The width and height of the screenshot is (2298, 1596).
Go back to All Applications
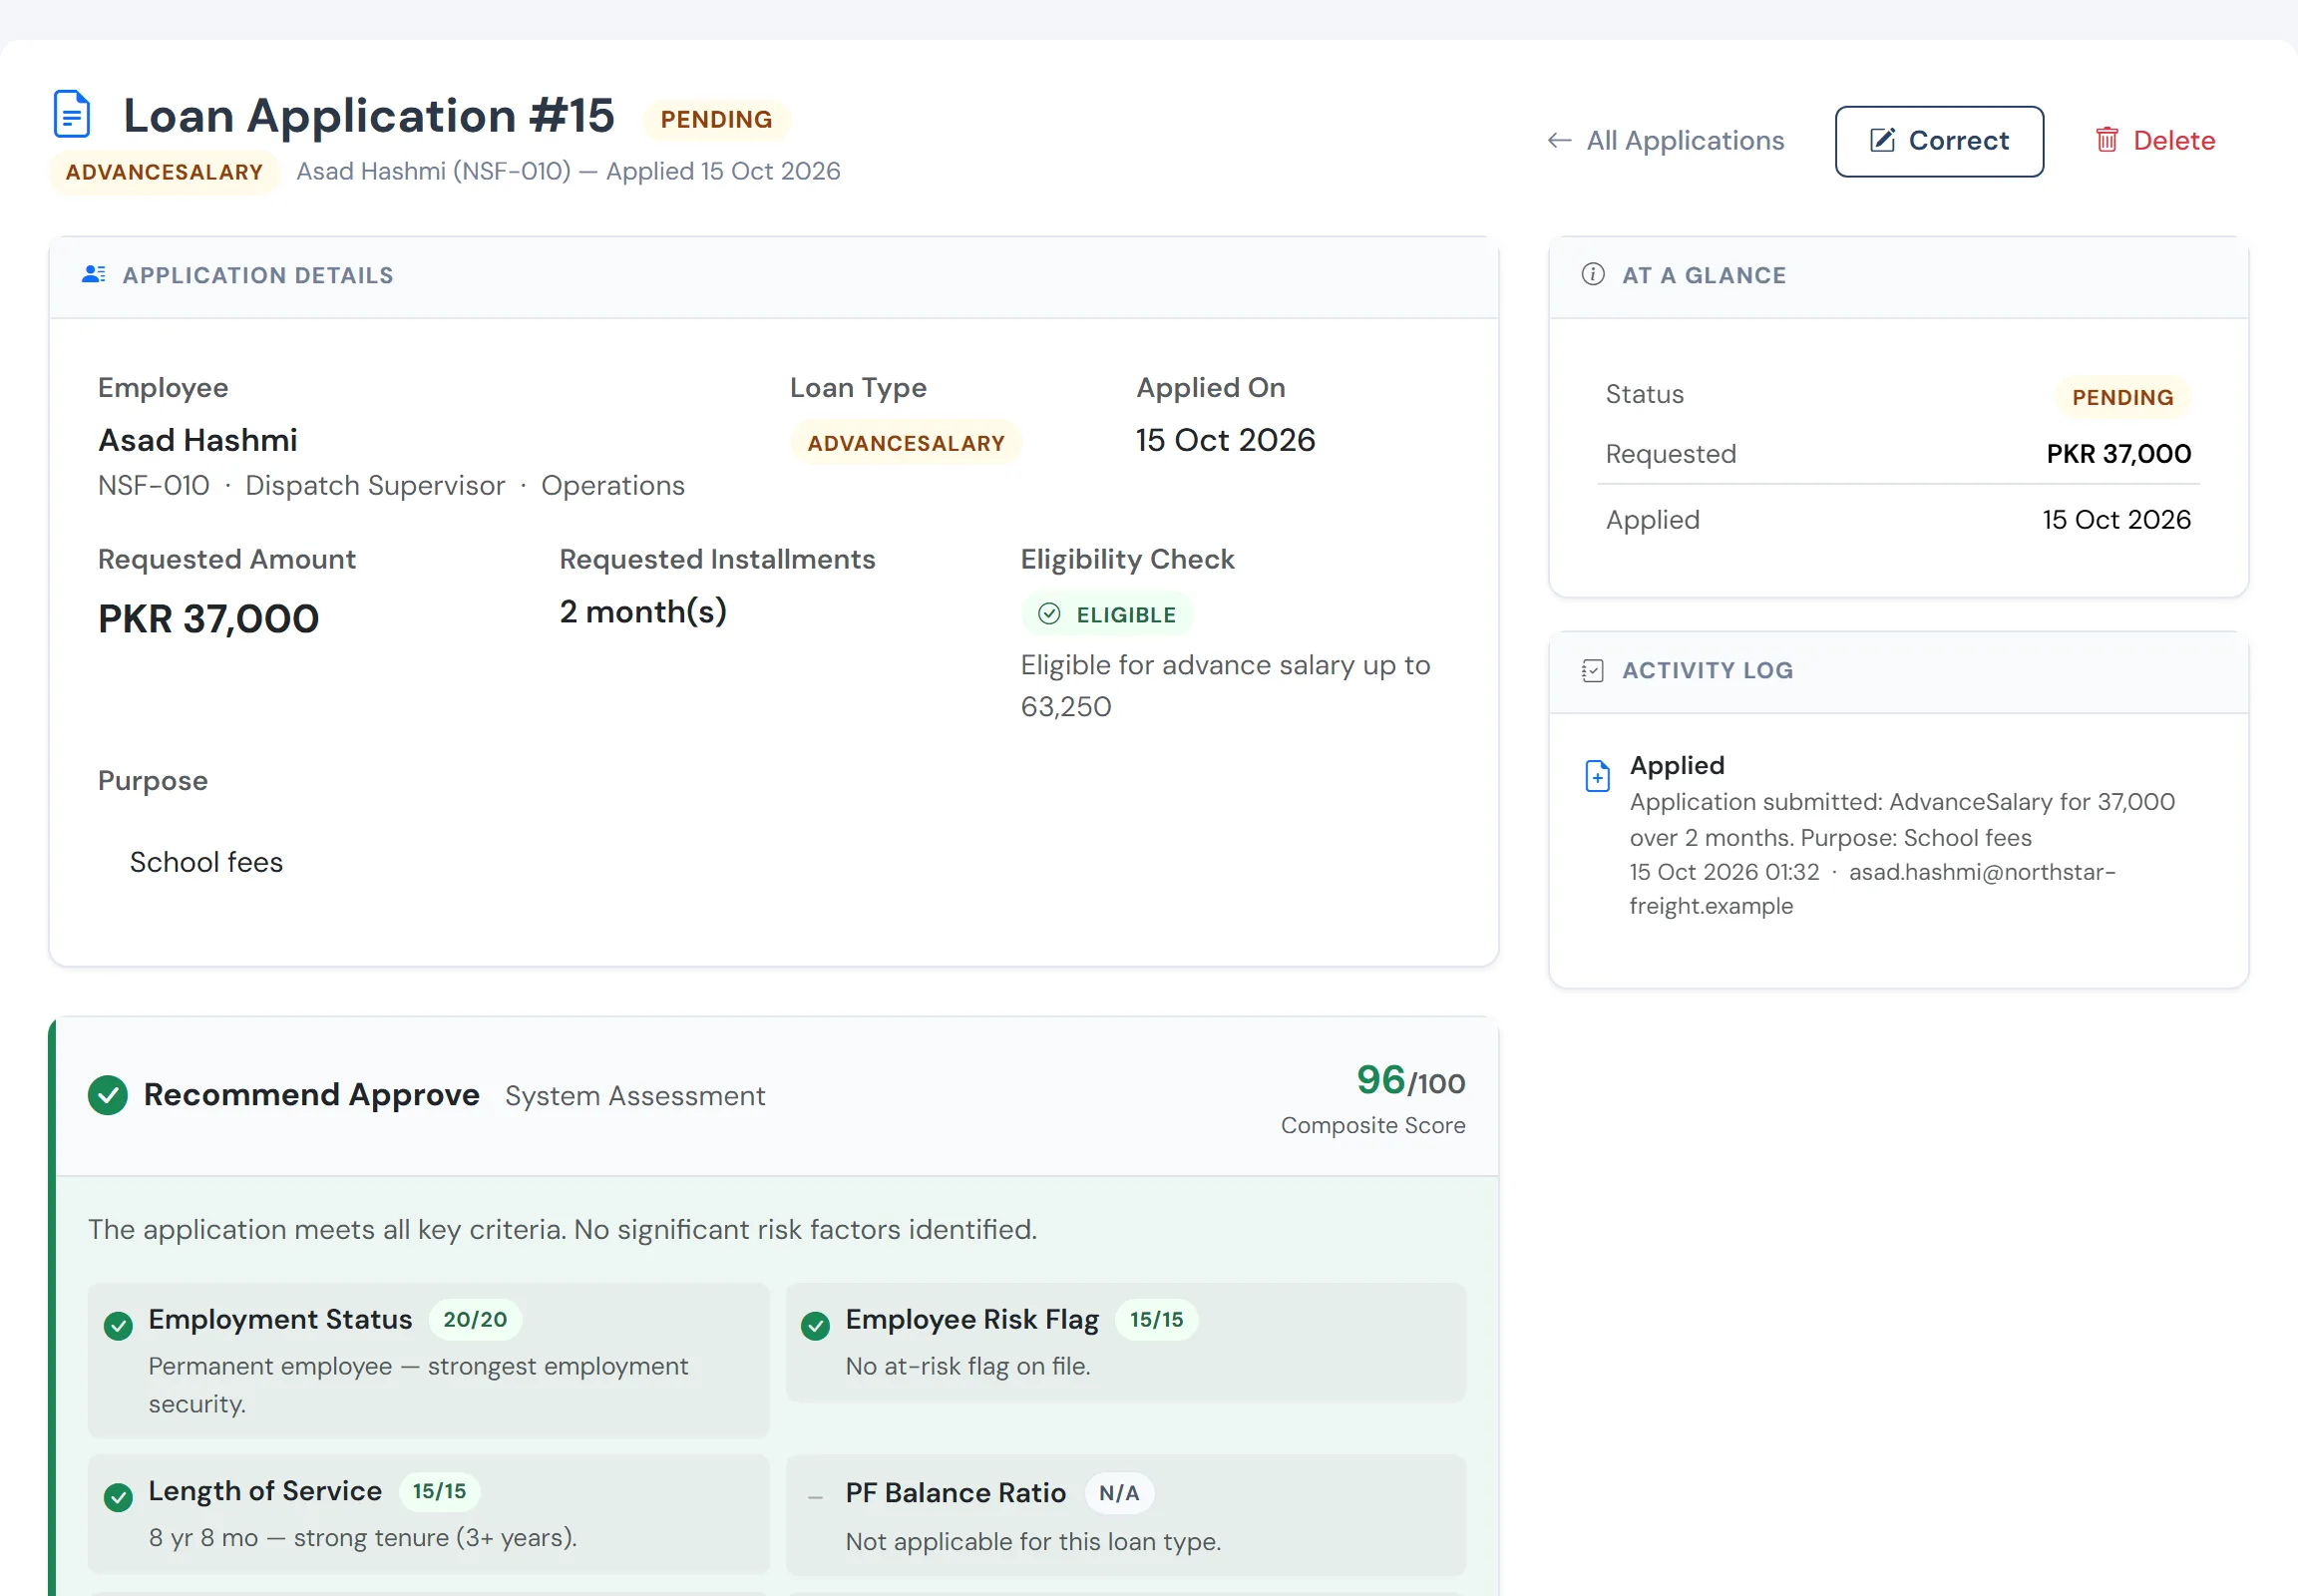point(1666,141)
